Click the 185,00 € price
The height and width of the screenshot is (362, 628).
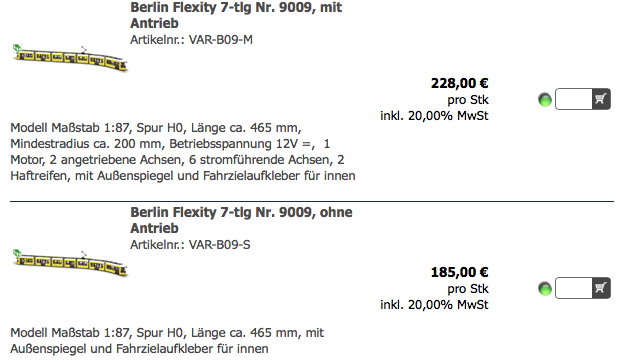pos(459,272)
